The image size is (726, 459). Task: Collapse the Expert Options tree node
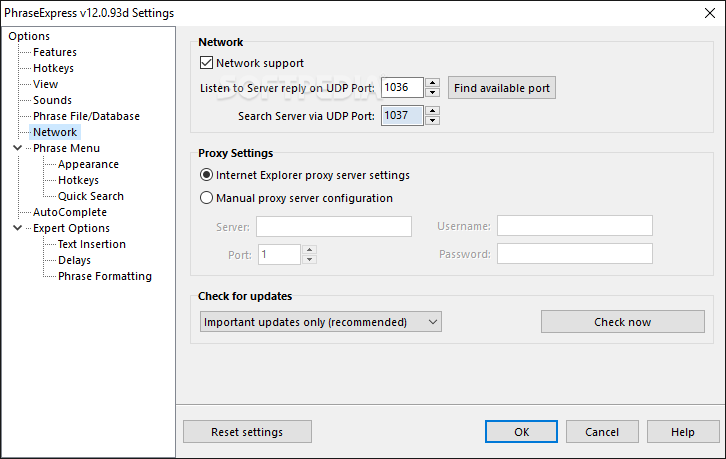click(x=18, y=228)
